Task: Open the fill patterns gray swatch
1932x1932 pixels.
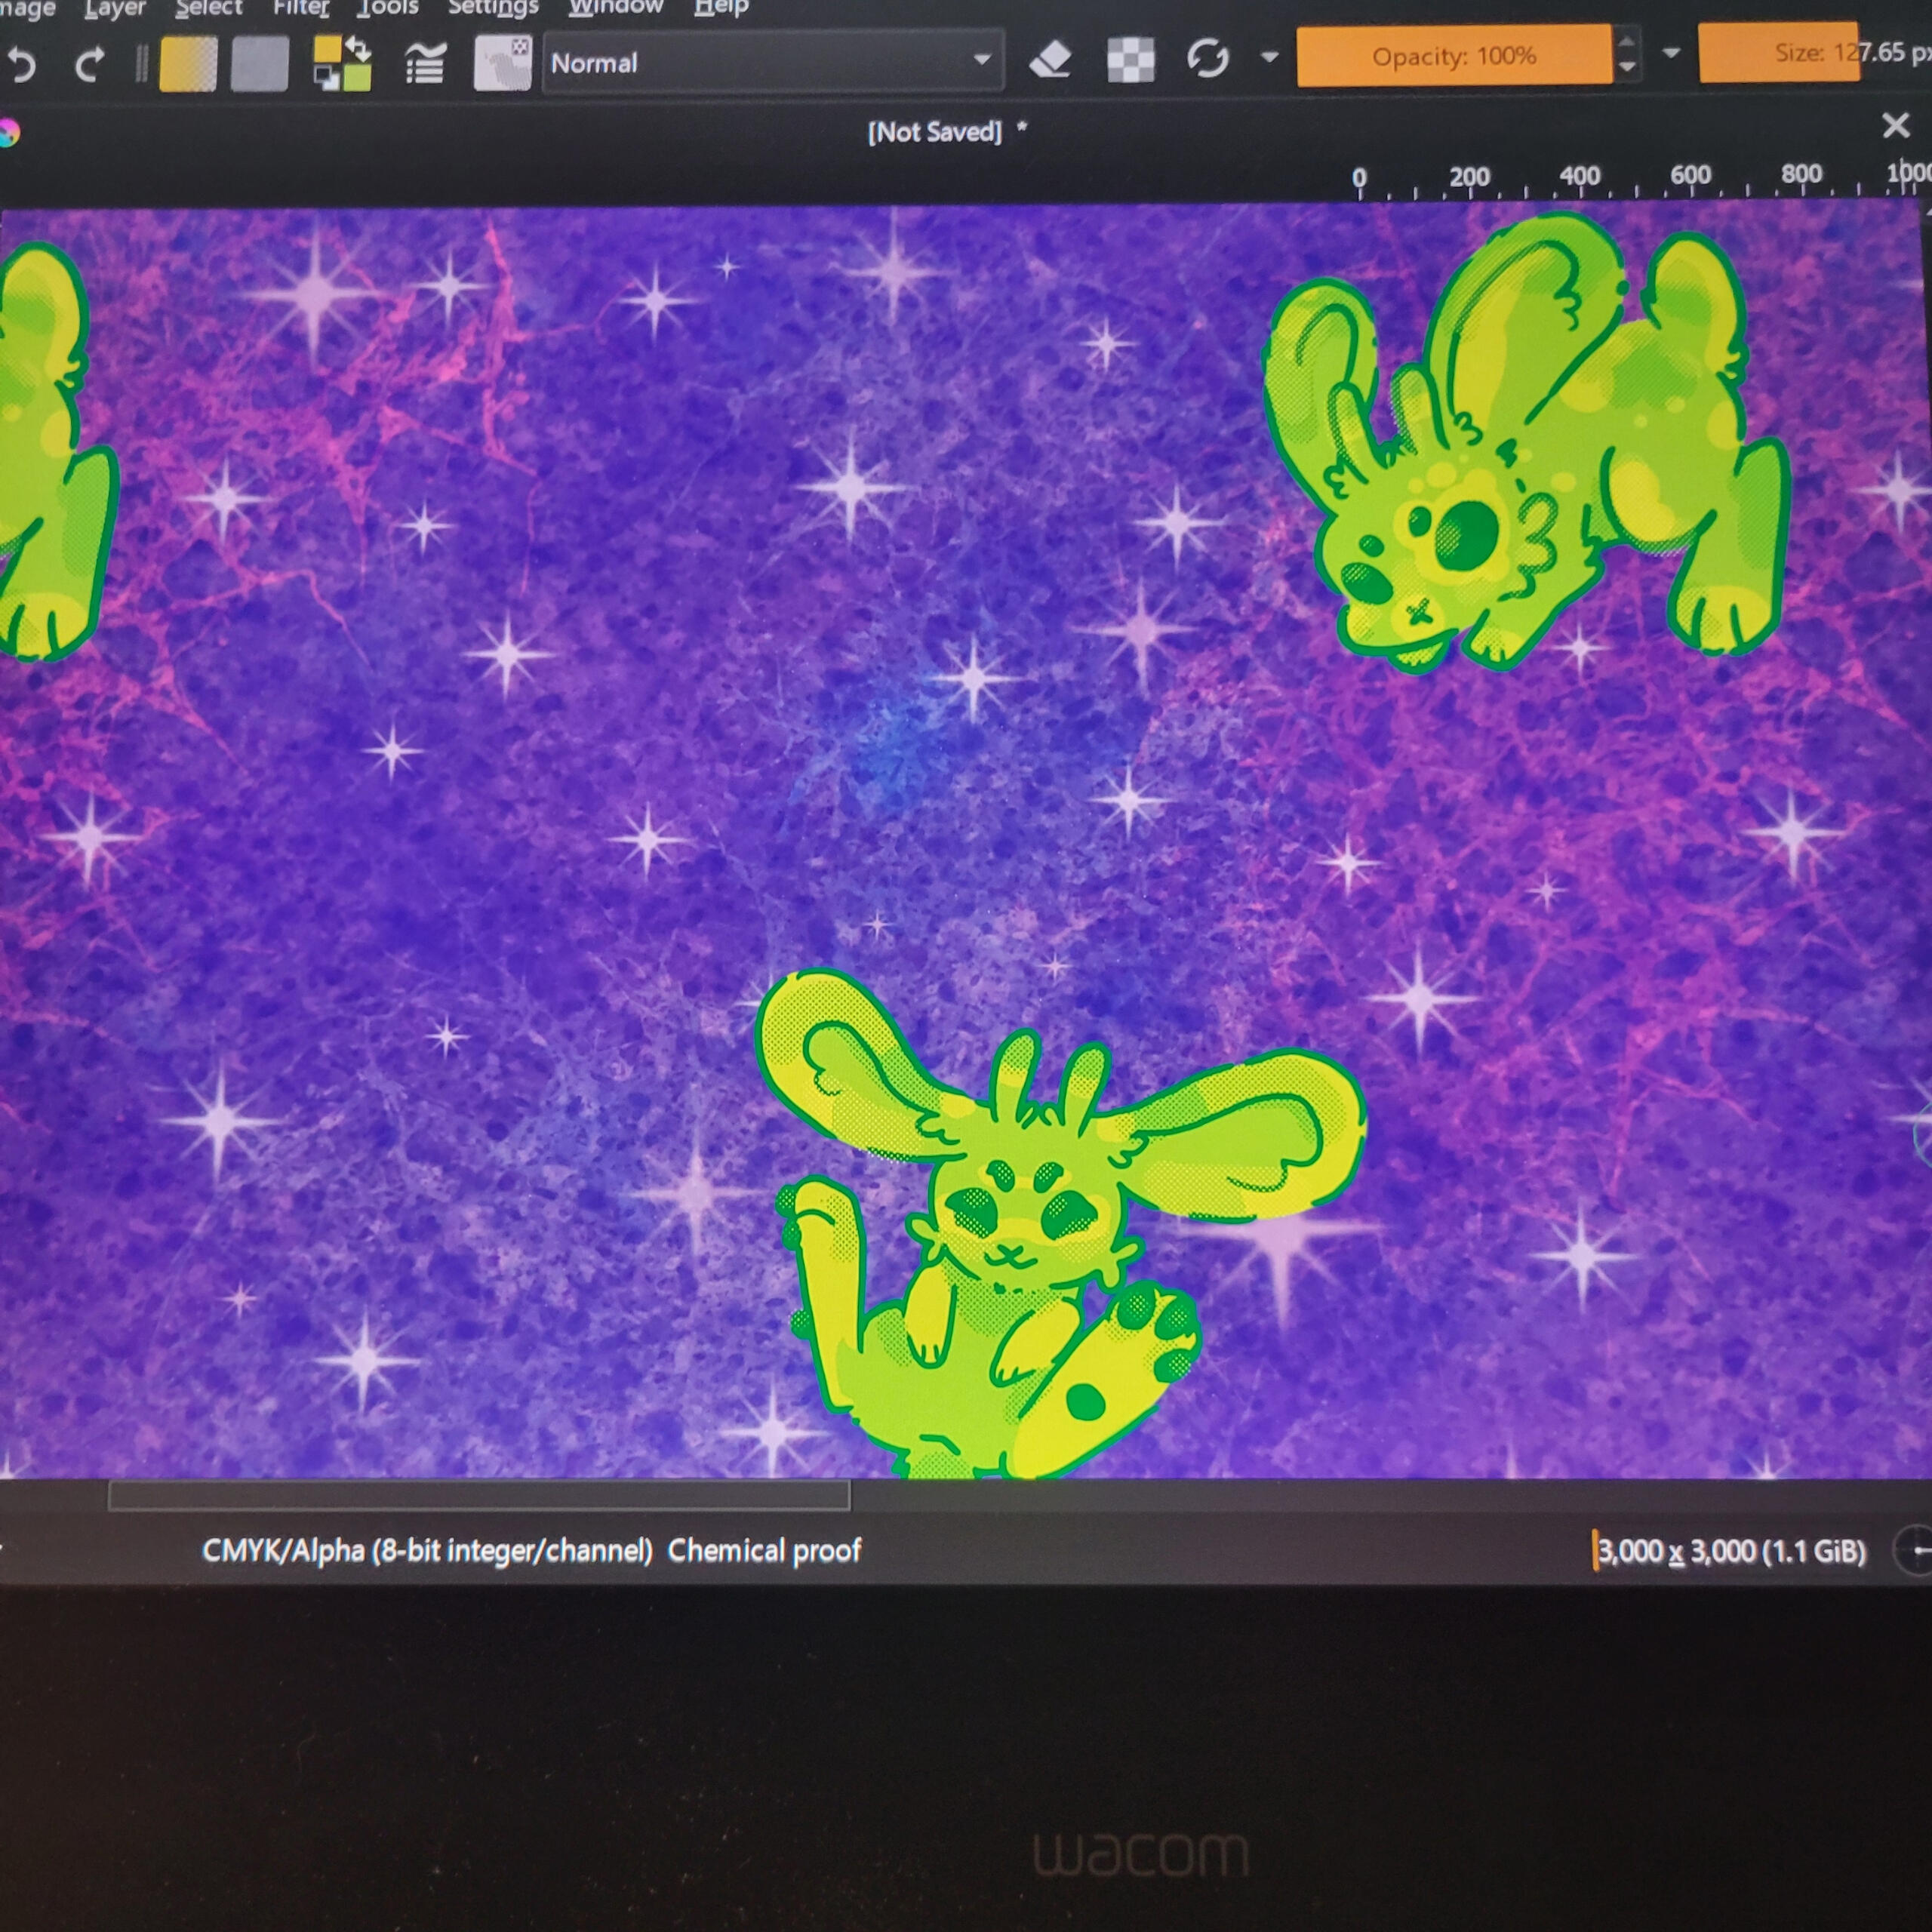Action: [x=259, y=65]
